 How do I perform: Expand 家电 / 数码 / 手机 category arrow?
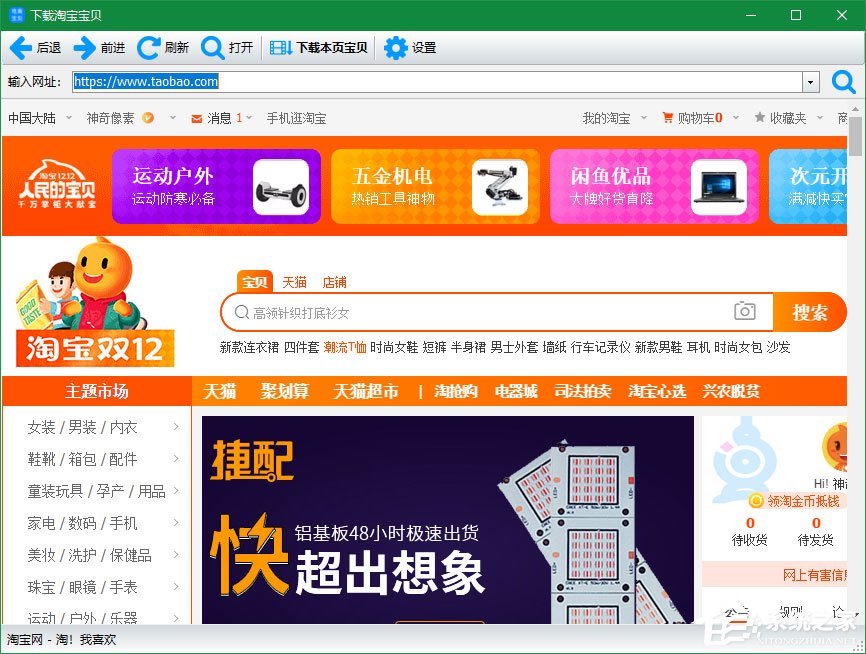176,523
